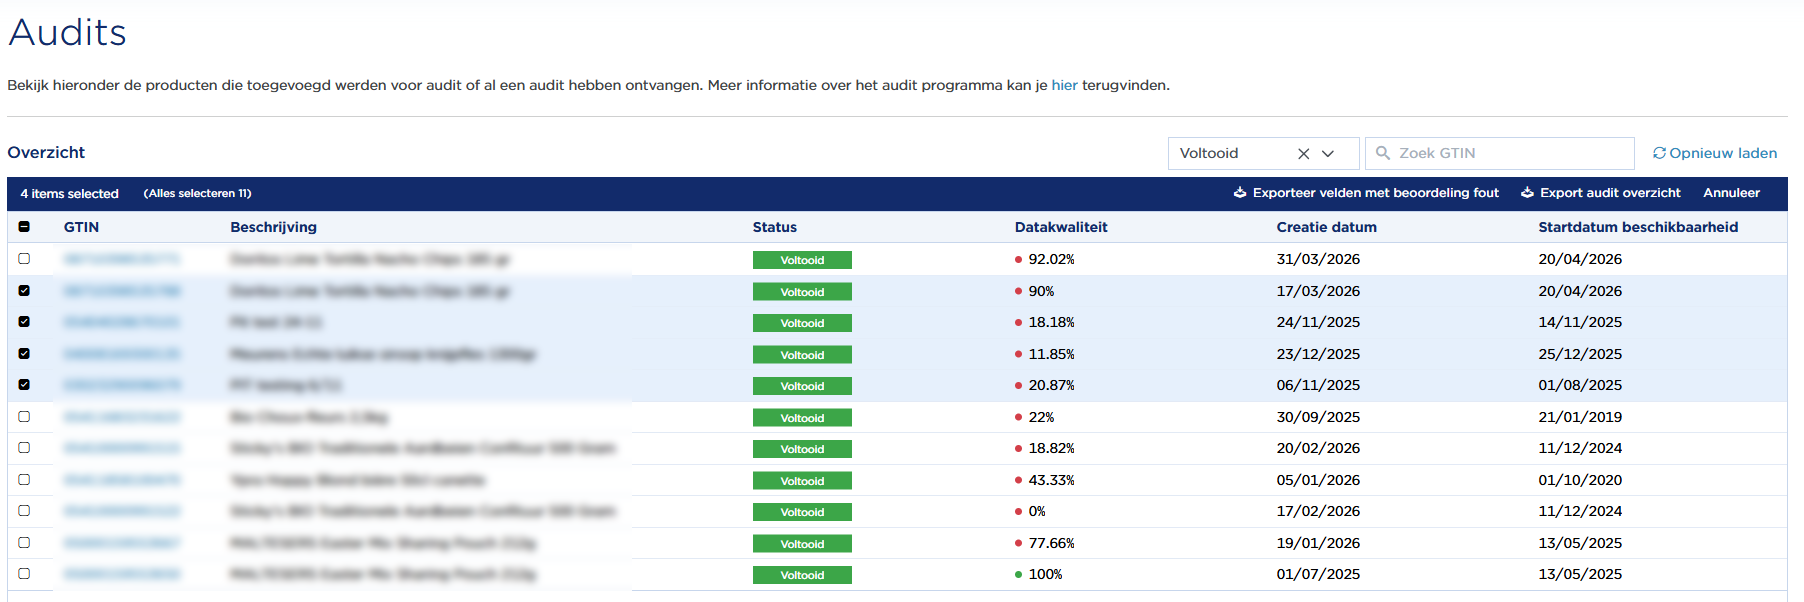This screenshot has height=602, width=1804.
Task: Click Alles selecteren 11
Action: coord(198,193)
